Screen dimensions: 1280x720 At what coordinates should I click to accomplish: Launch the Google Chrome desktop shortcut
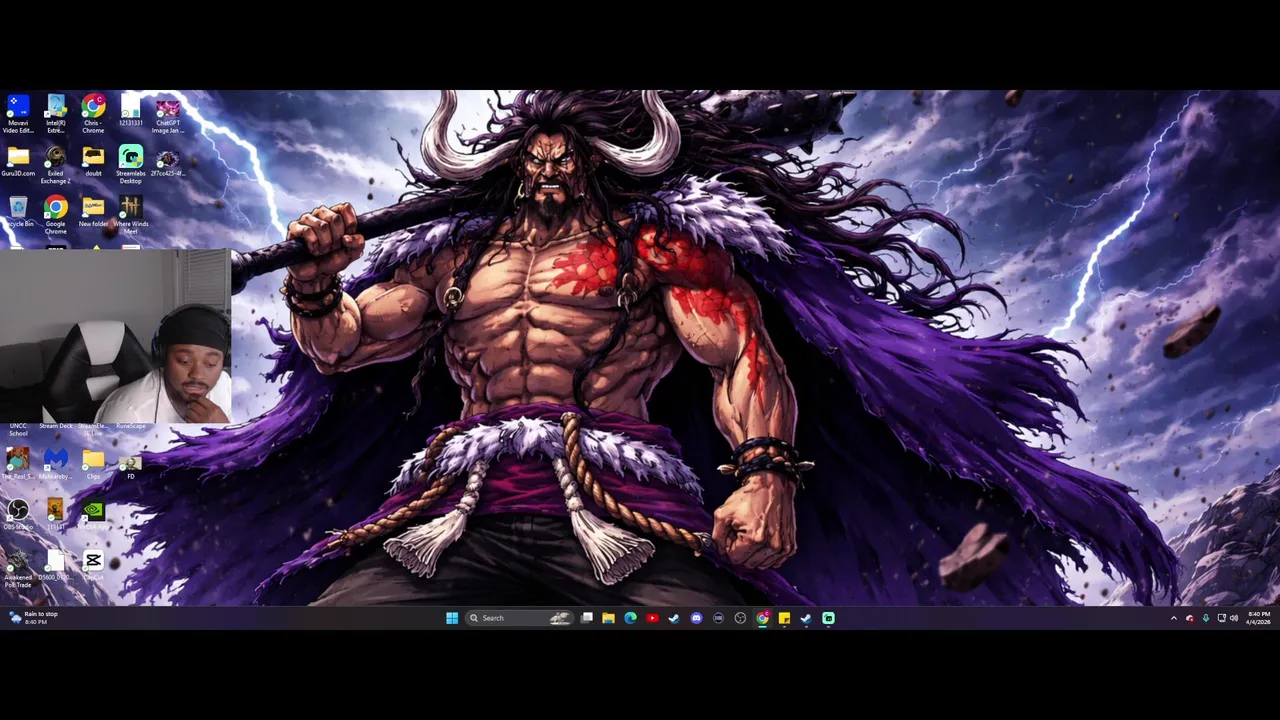point(56,216)
